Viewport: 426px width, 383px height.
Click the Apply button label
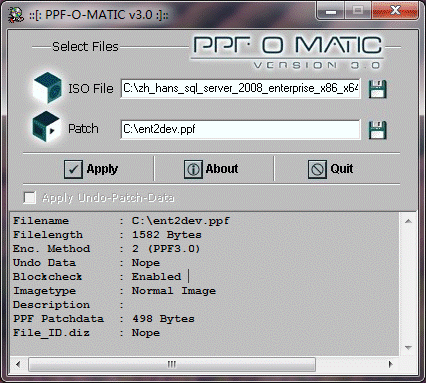(x=102, y=169)
